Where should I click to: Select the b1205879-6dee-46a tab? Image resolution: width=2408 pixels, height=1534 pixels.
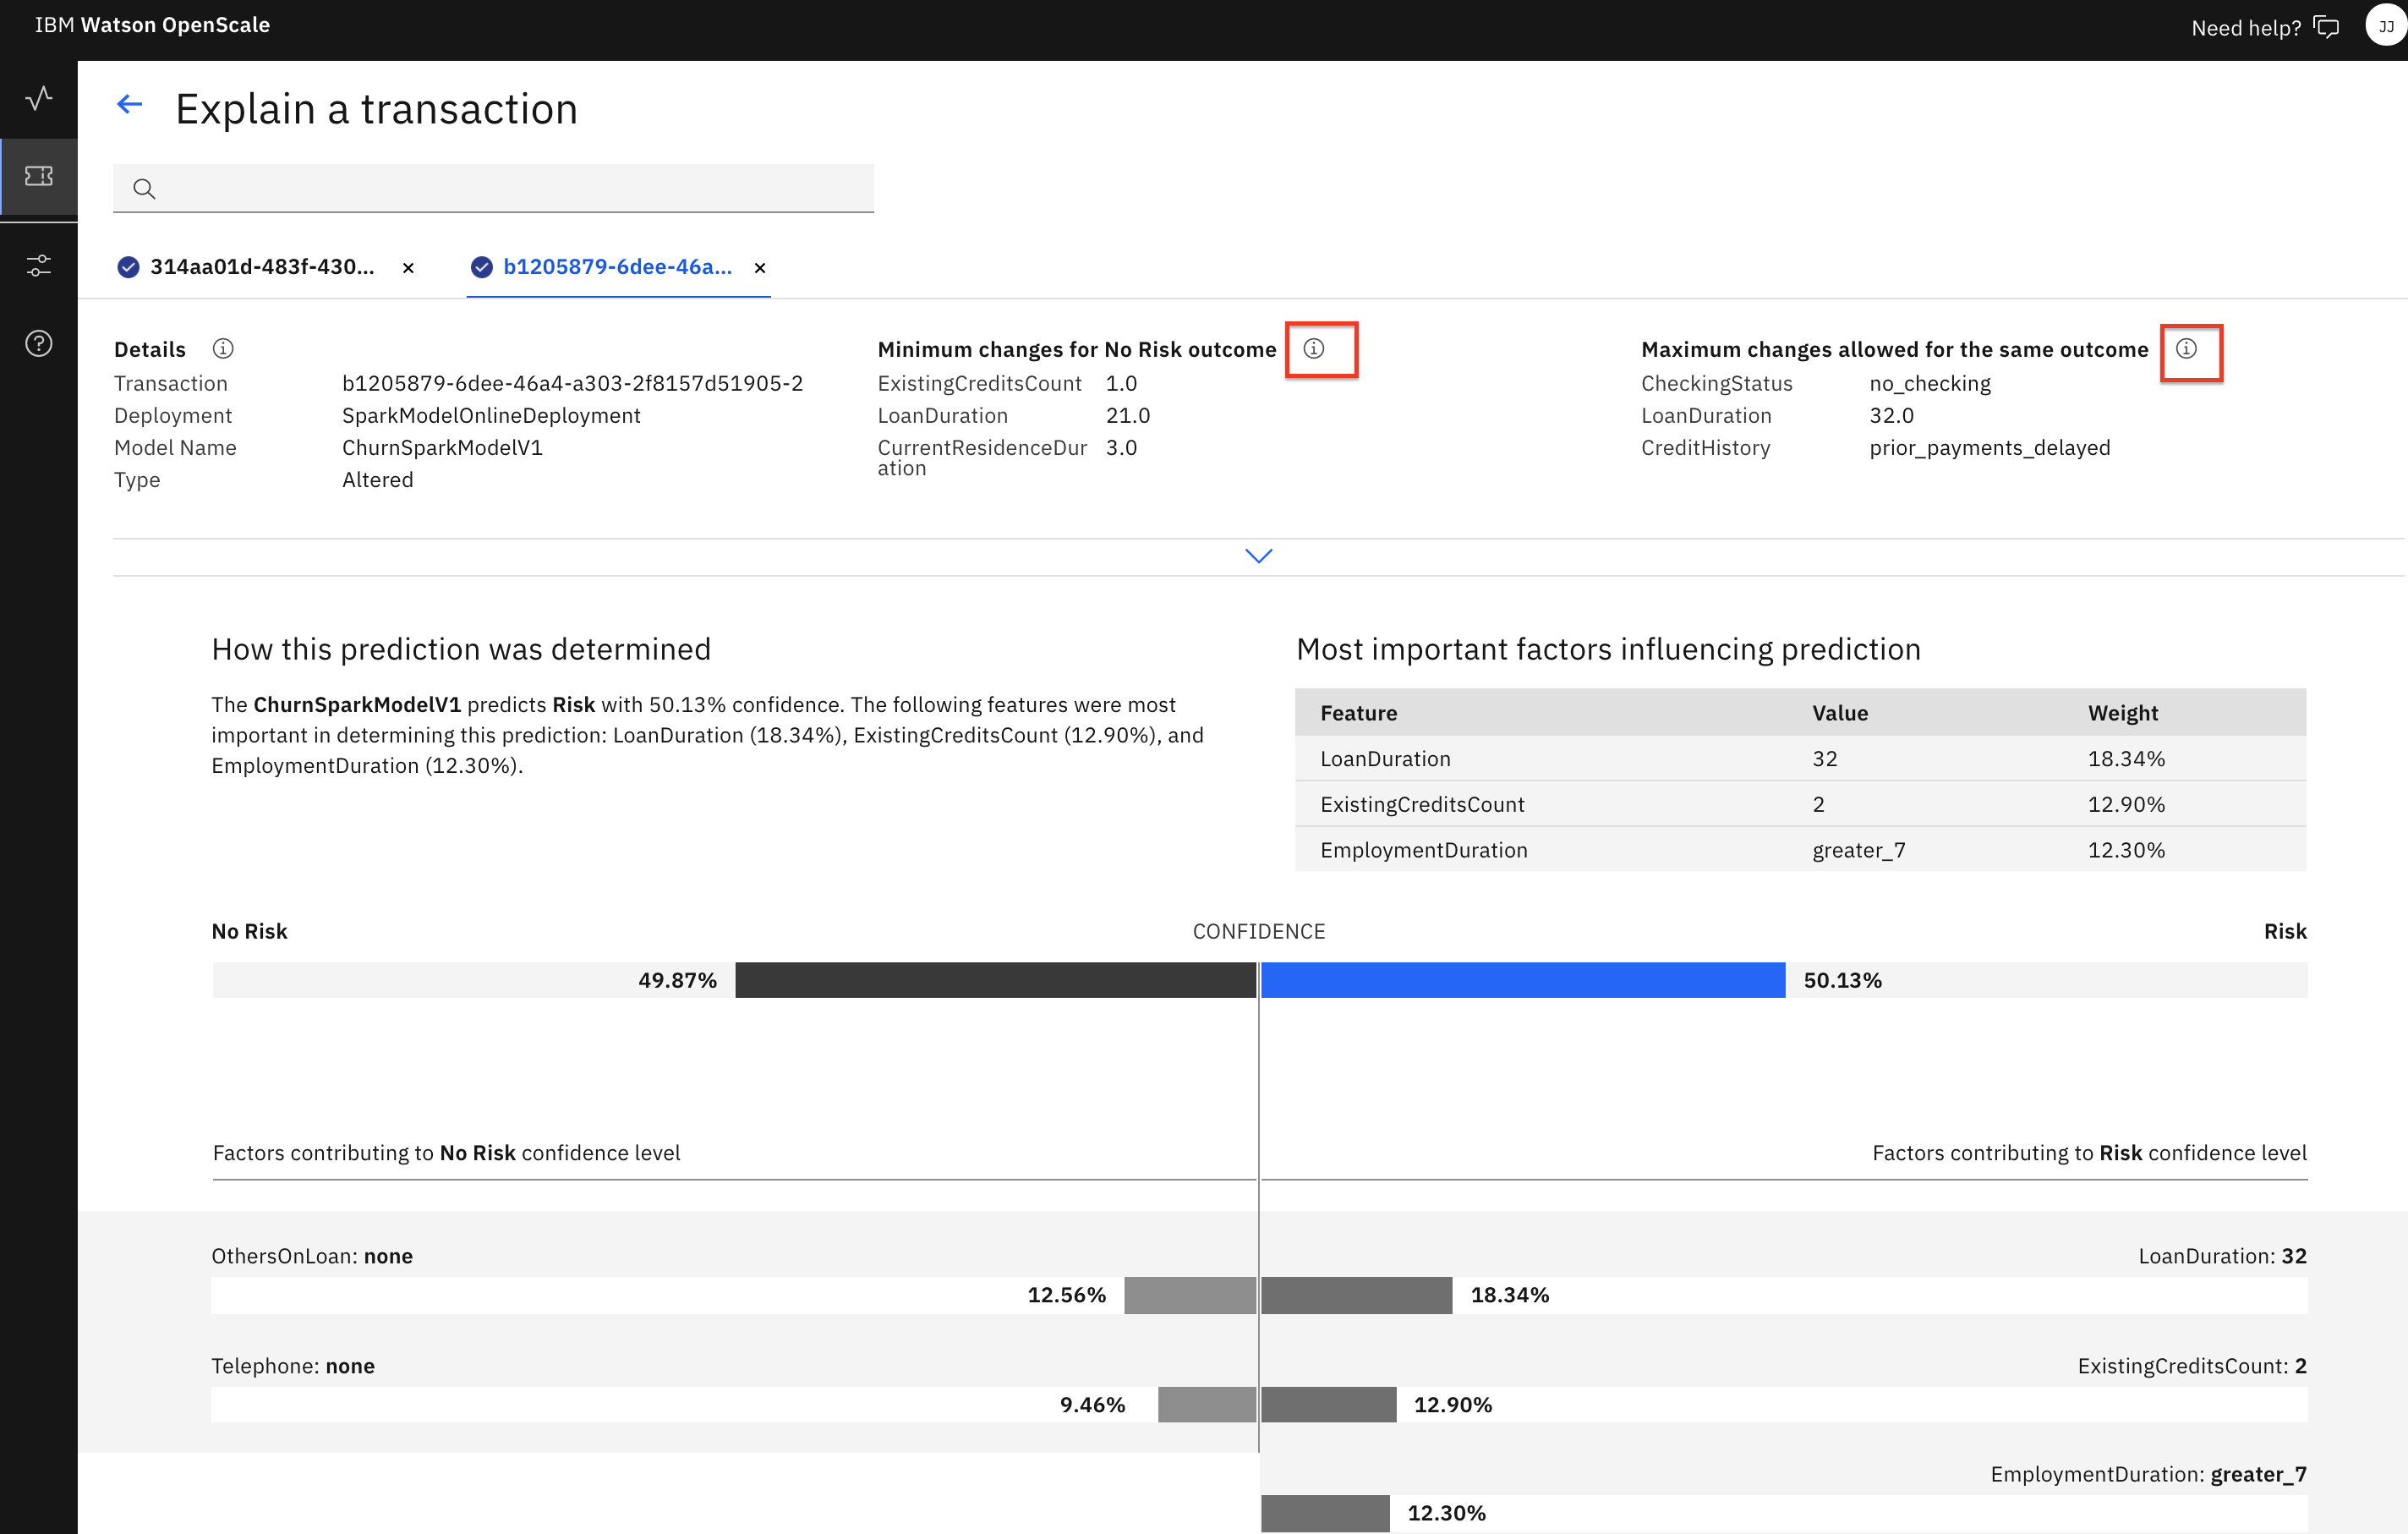click(x=617, y=267)
